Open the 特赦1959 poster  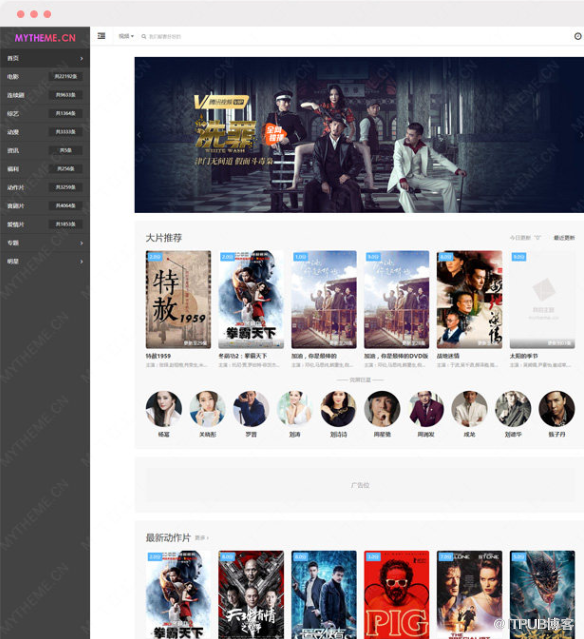tap(179, 300)
